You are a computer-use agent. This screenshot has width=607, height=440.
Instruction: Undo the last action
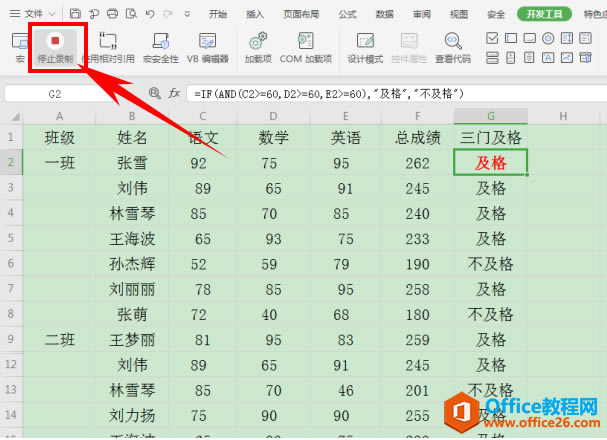pos(150,14)
